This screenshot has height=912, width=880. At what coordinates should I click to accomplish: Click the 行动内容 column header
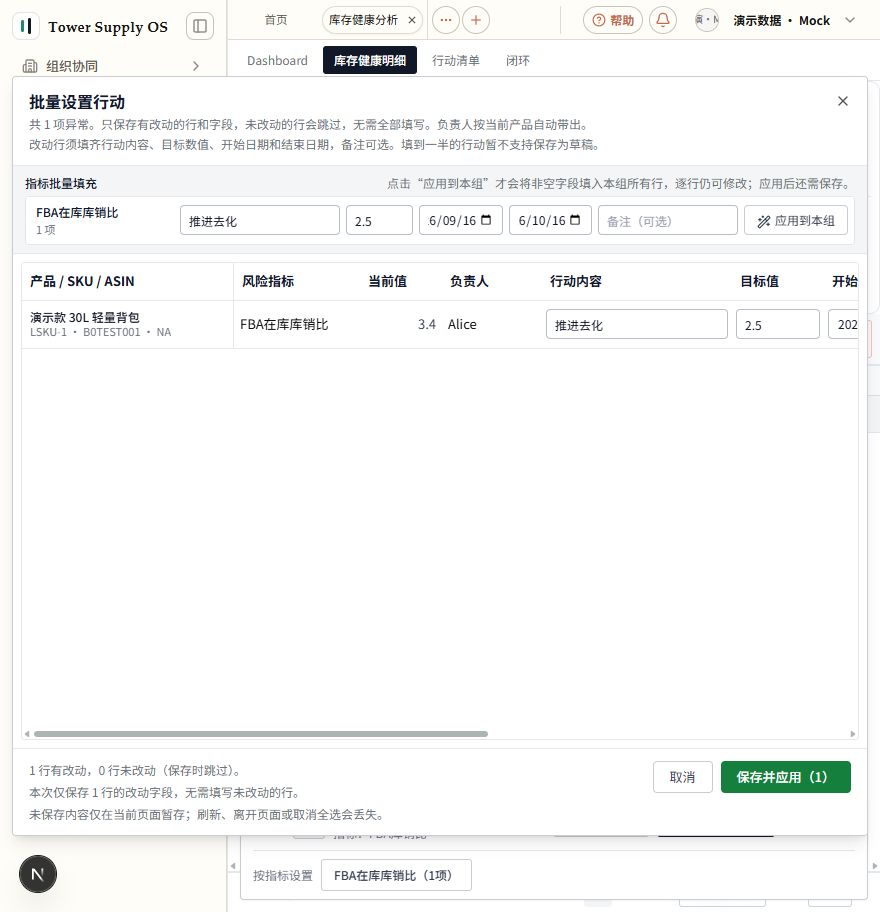click(576, 282)
